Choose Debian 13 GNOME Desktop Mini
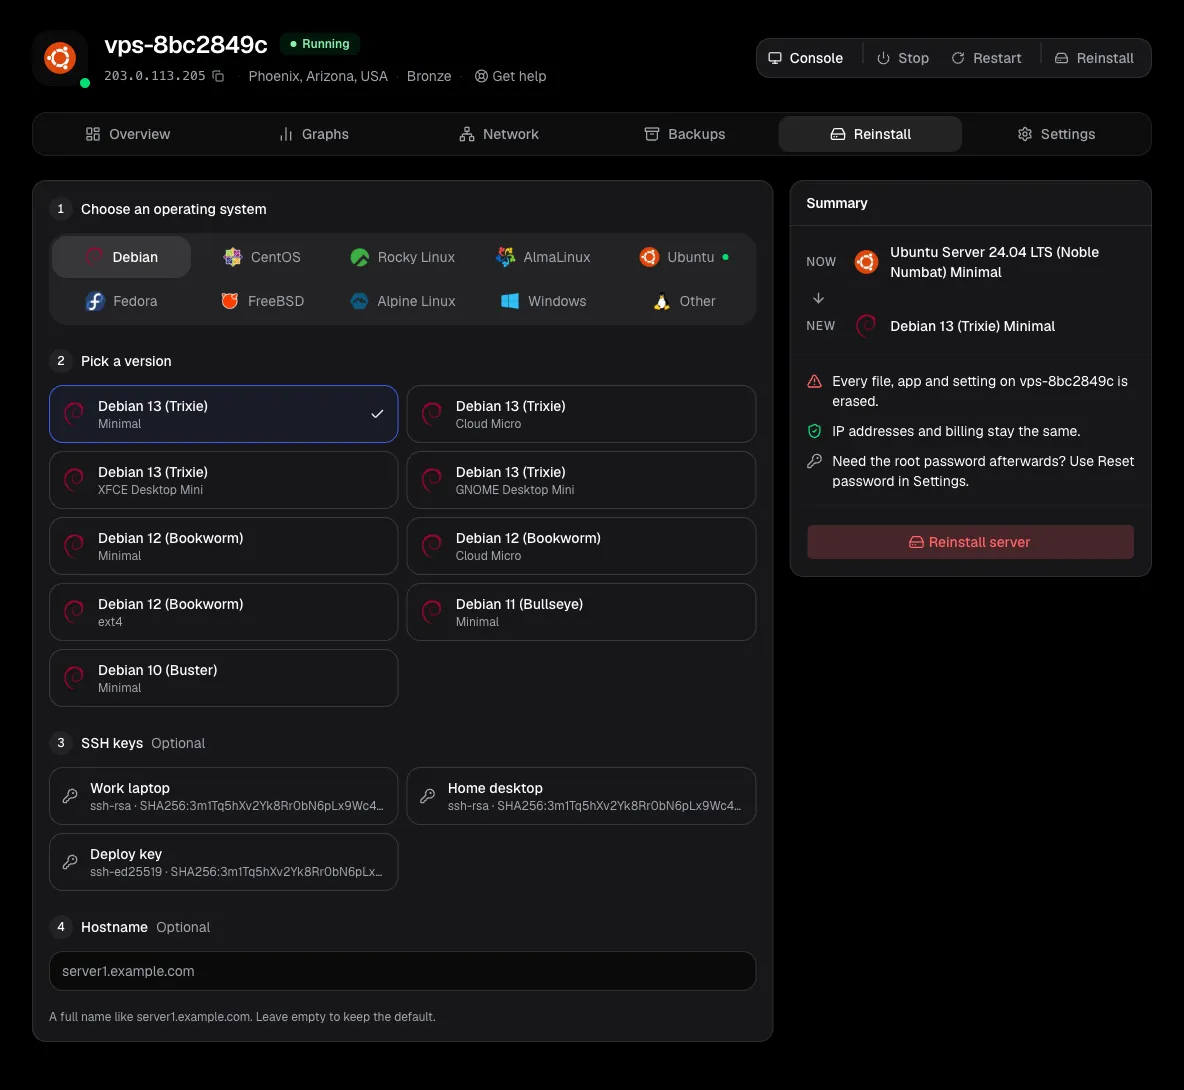The height and width of the screenshot is (1090, 1184). click(x=581, y=480)
